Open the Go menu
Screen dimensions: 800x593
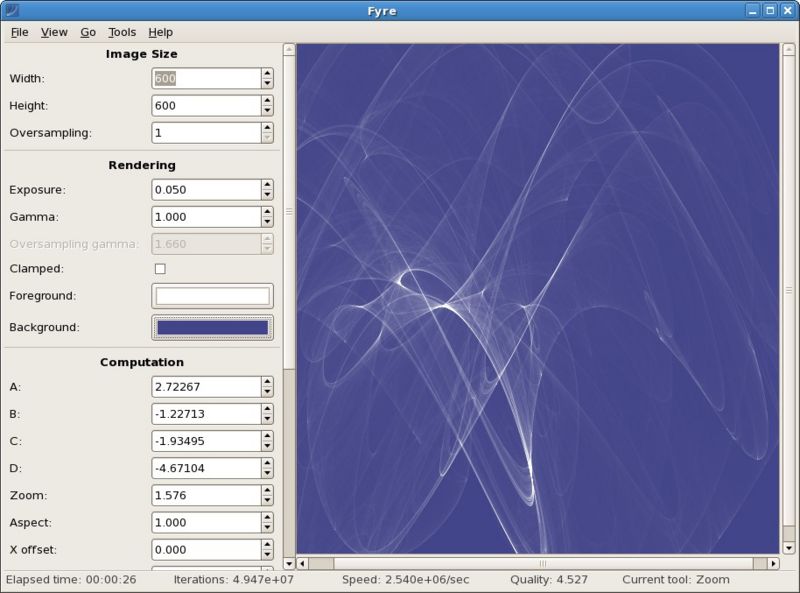[x=88, y=32]
